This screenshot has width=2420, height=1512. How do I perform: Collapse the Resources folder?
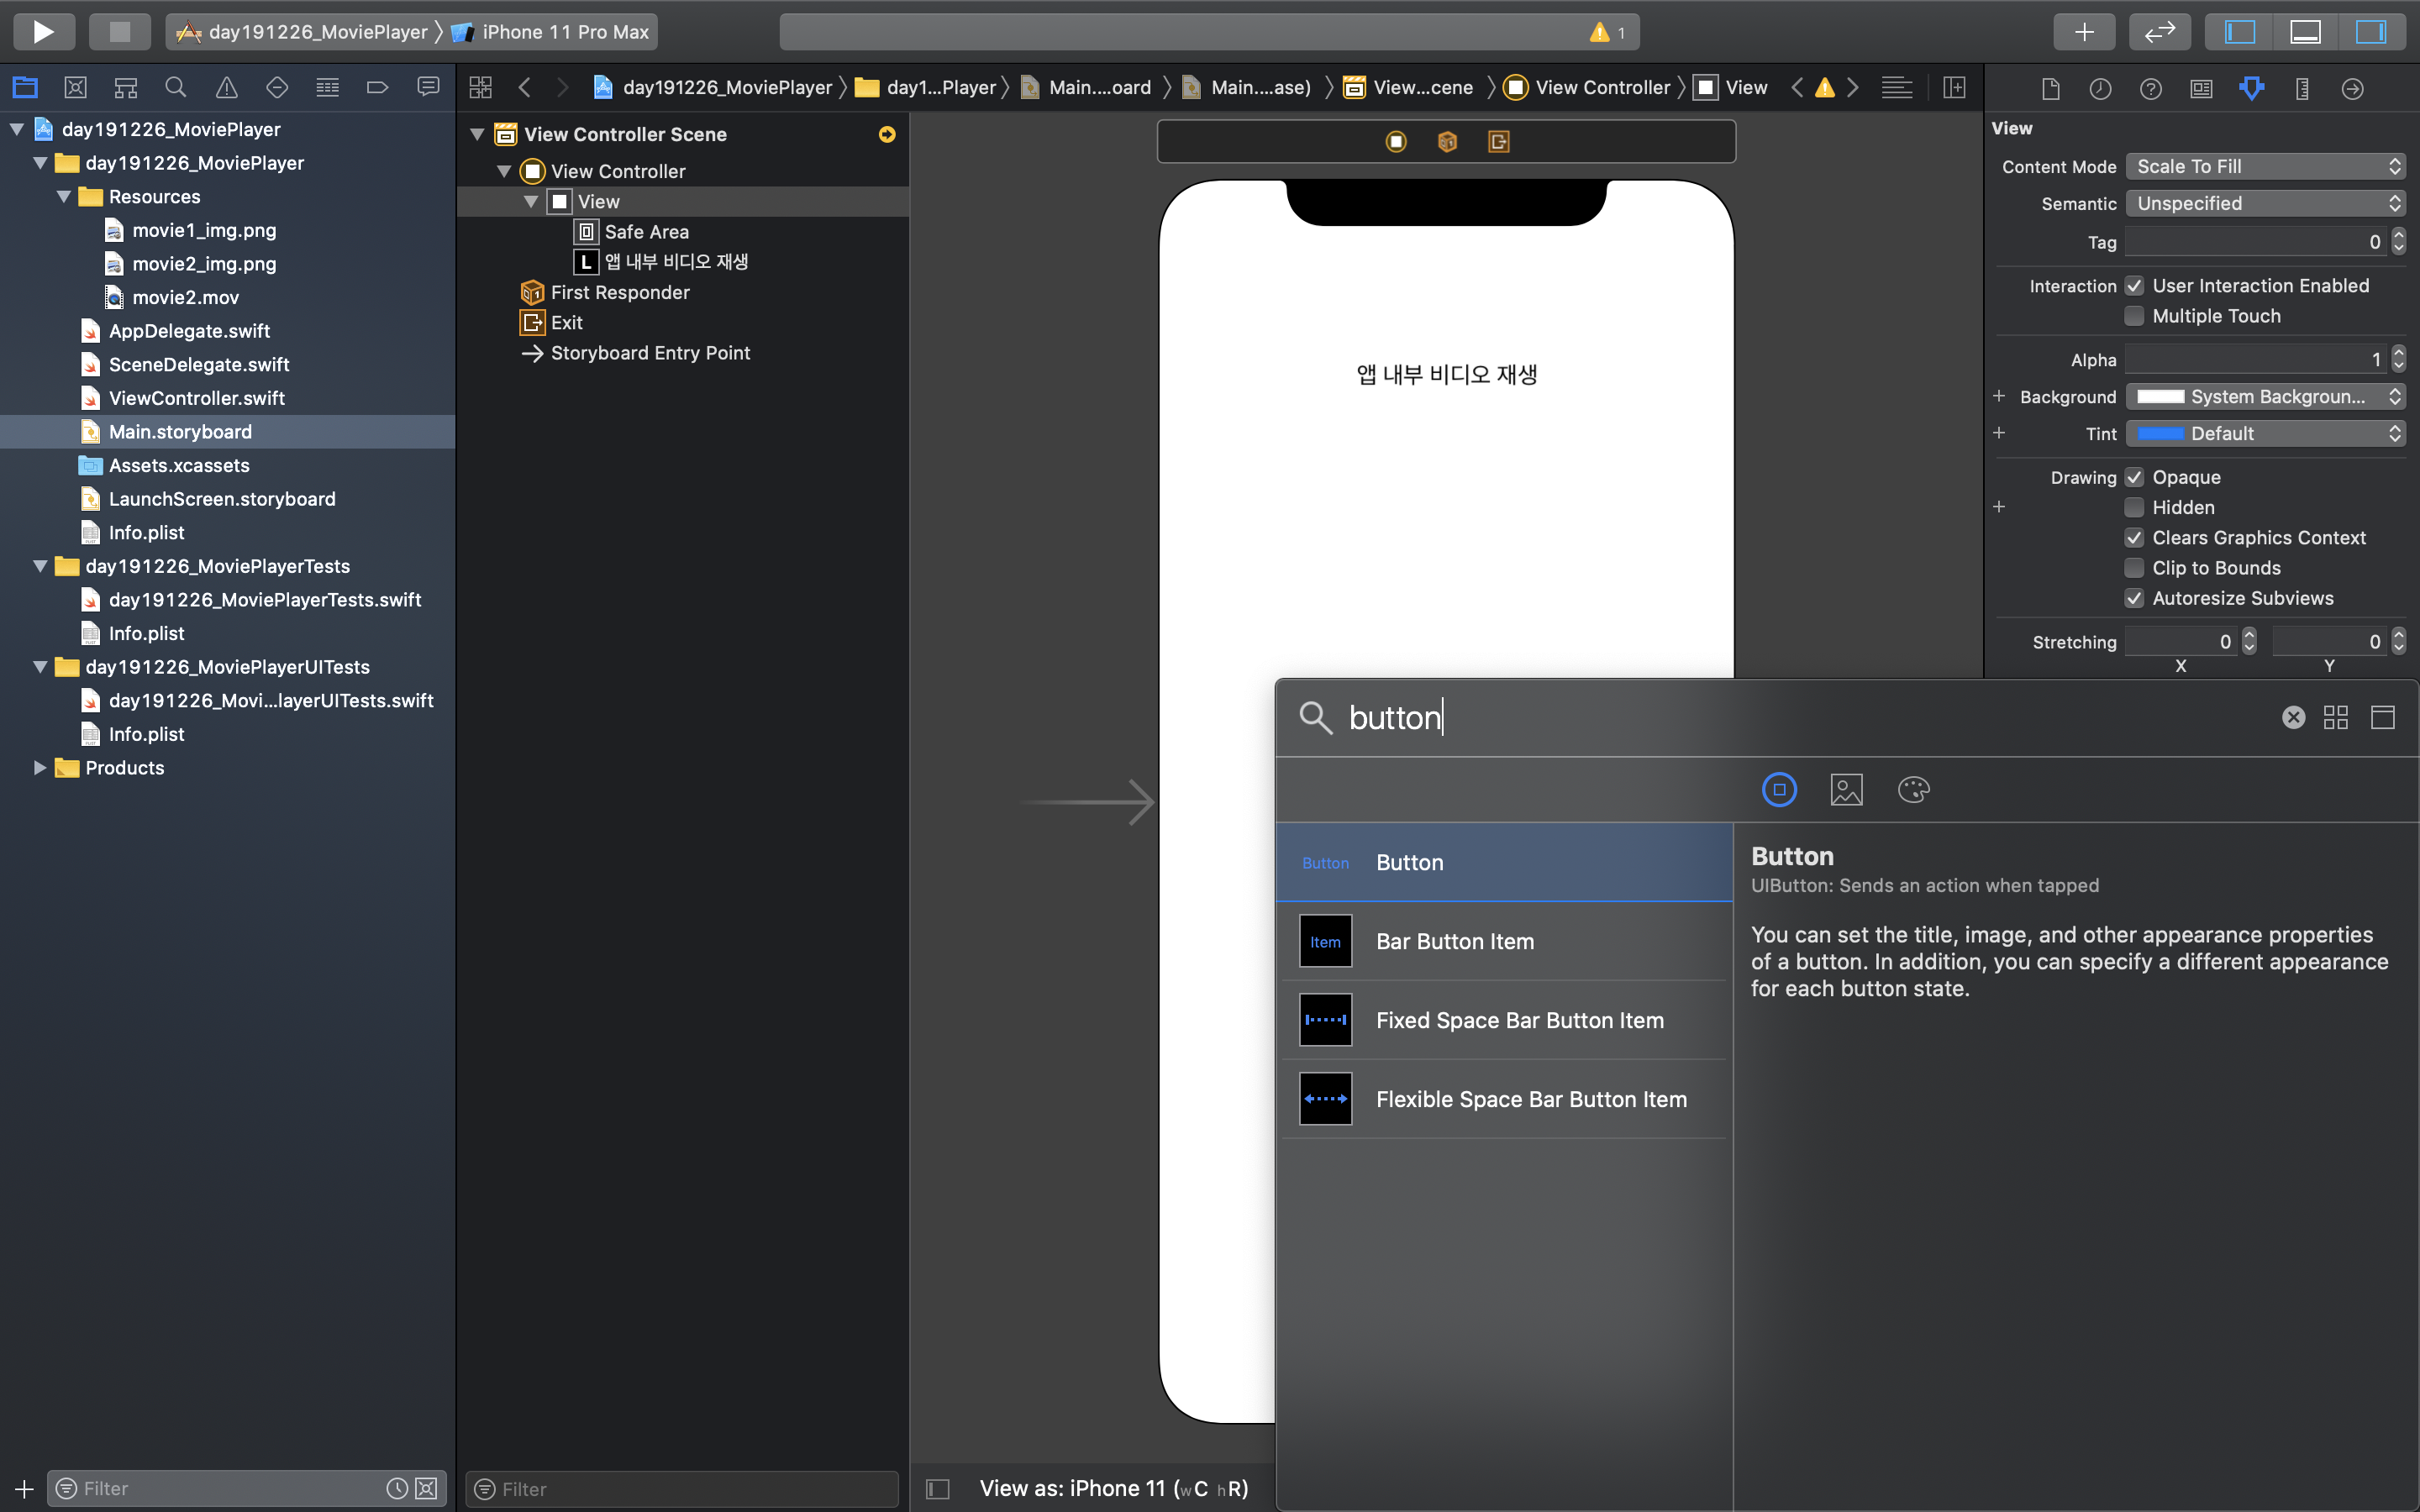click(64, 197)
